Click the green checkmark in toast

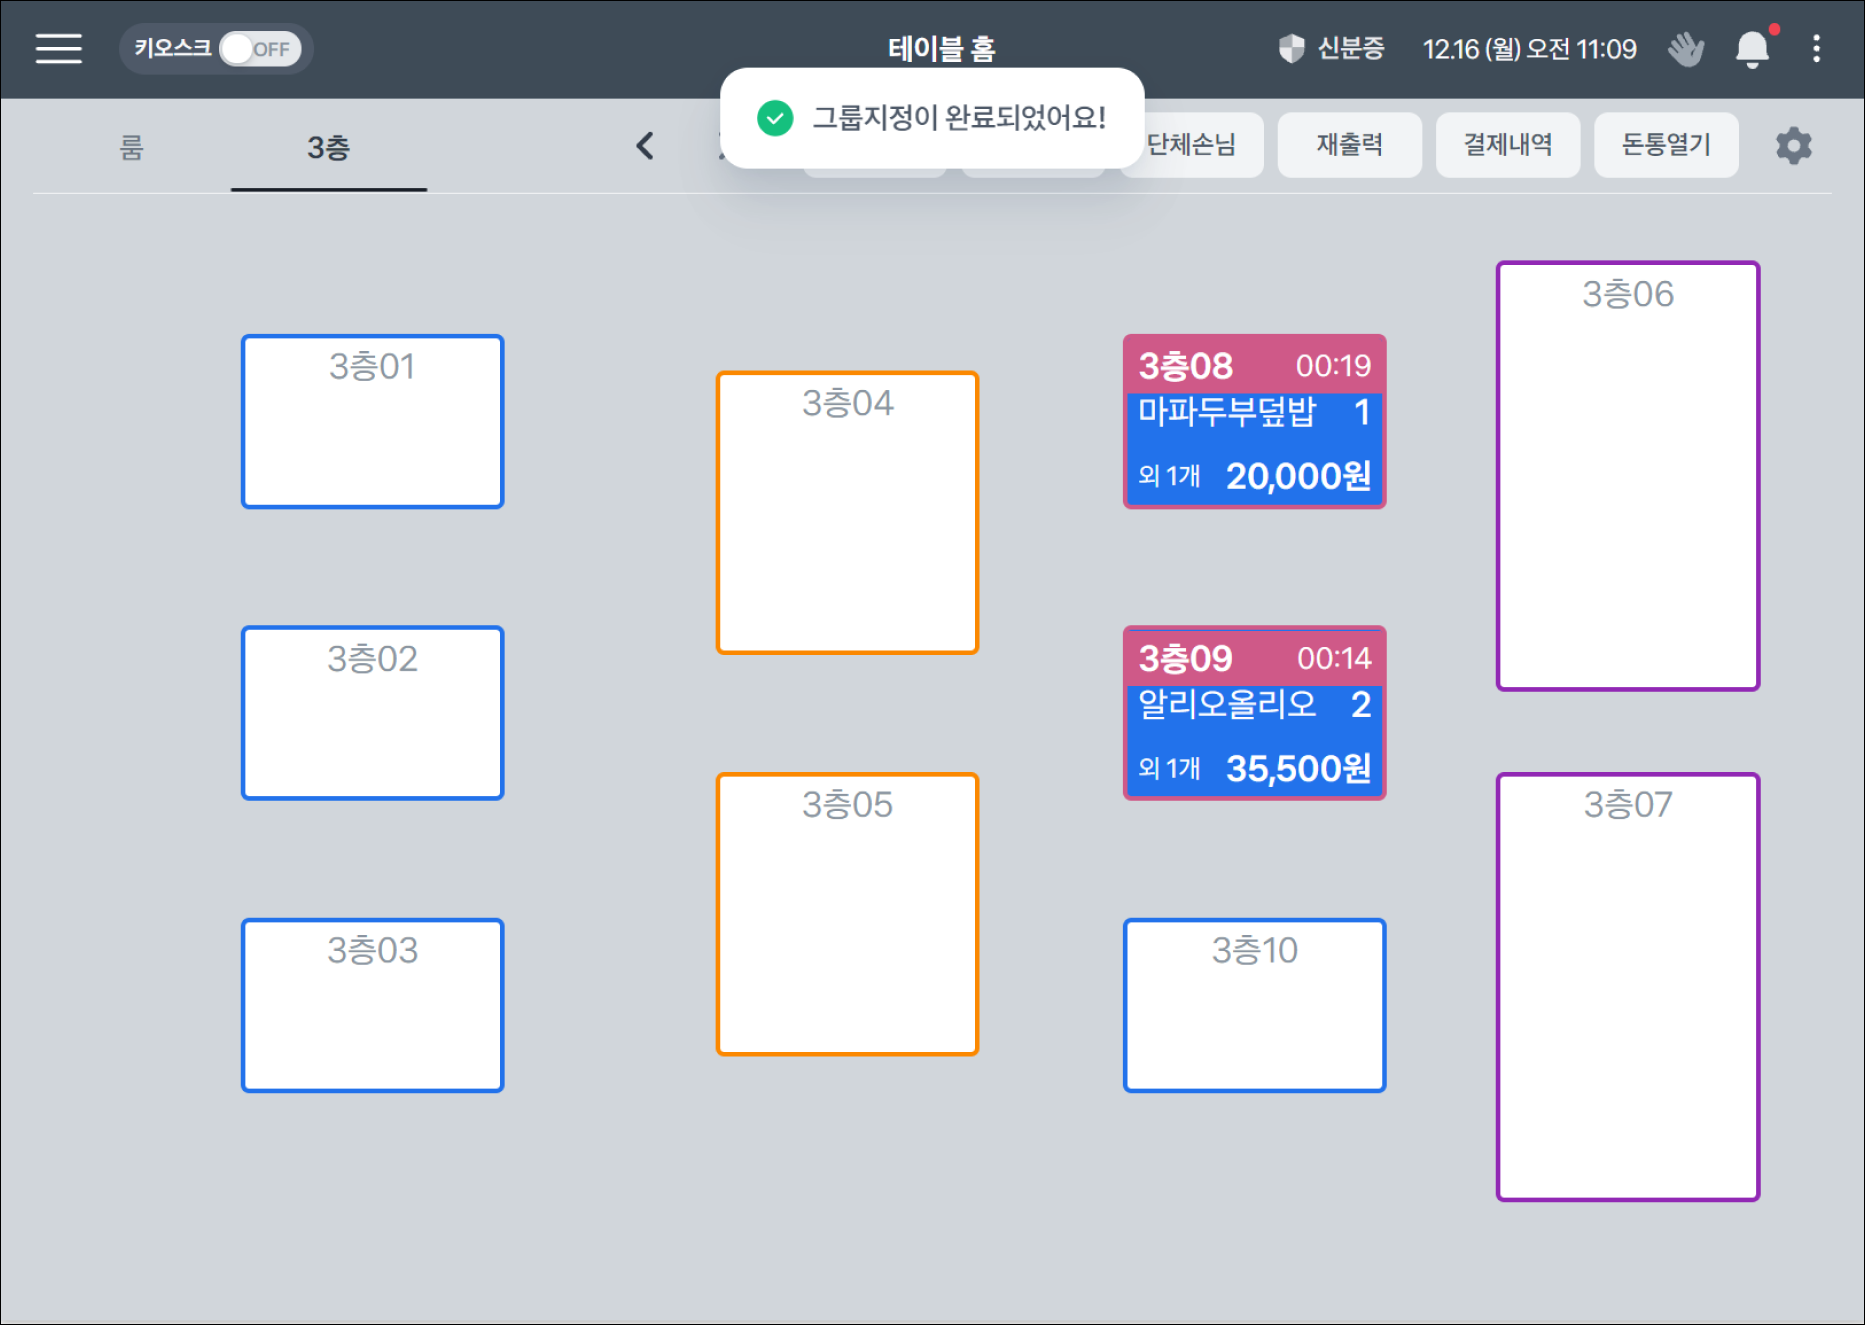tap(775, 118)
